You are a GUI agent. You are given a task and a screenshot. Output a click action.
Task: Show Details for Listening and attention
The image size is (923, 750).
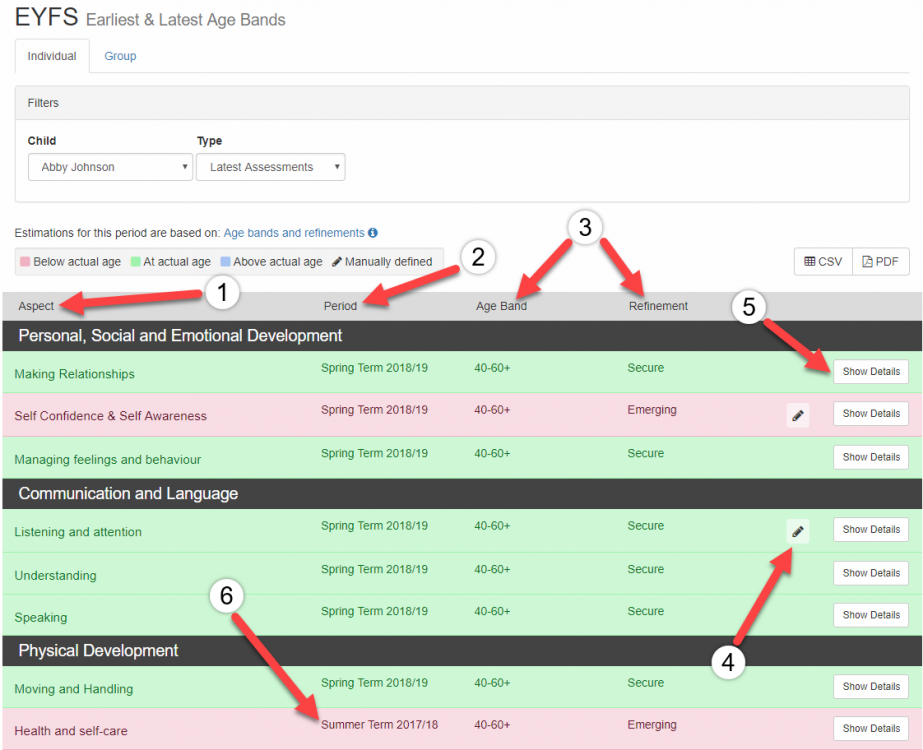(x=870, y=530)
